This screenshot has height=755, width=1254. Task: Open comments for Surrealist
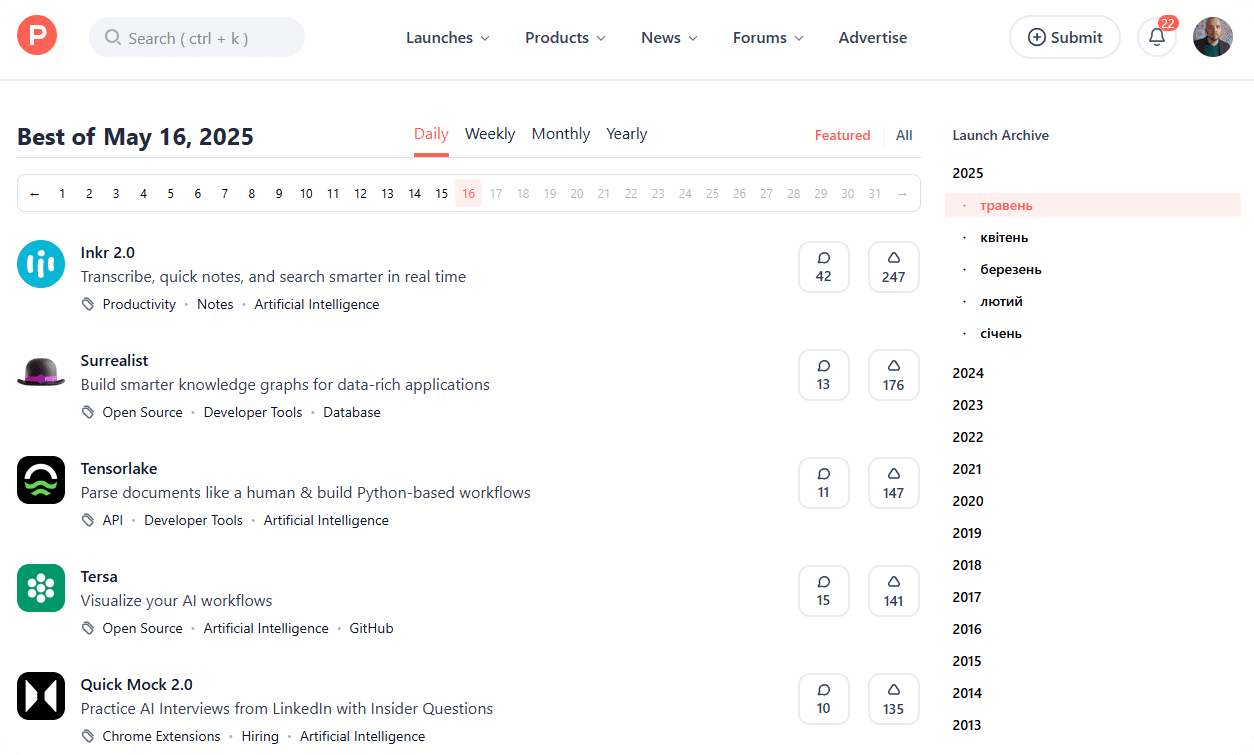(x=823, y=375)
